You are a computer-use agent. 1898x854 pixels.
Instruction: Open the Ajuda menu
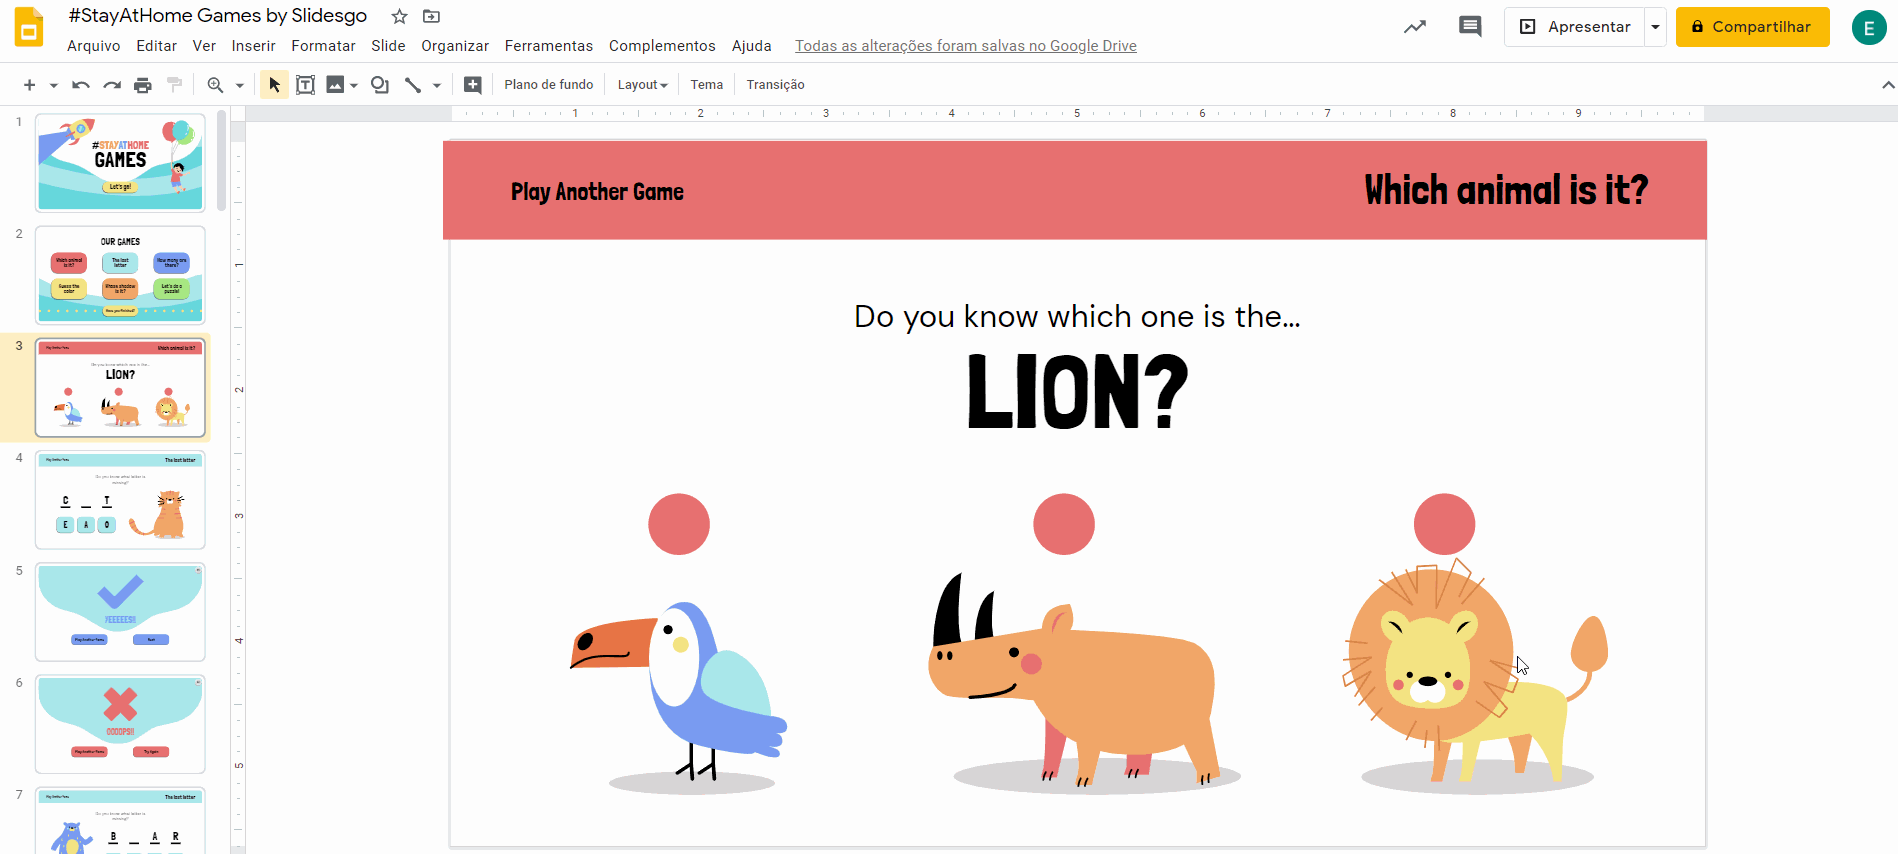pos(751,46)
